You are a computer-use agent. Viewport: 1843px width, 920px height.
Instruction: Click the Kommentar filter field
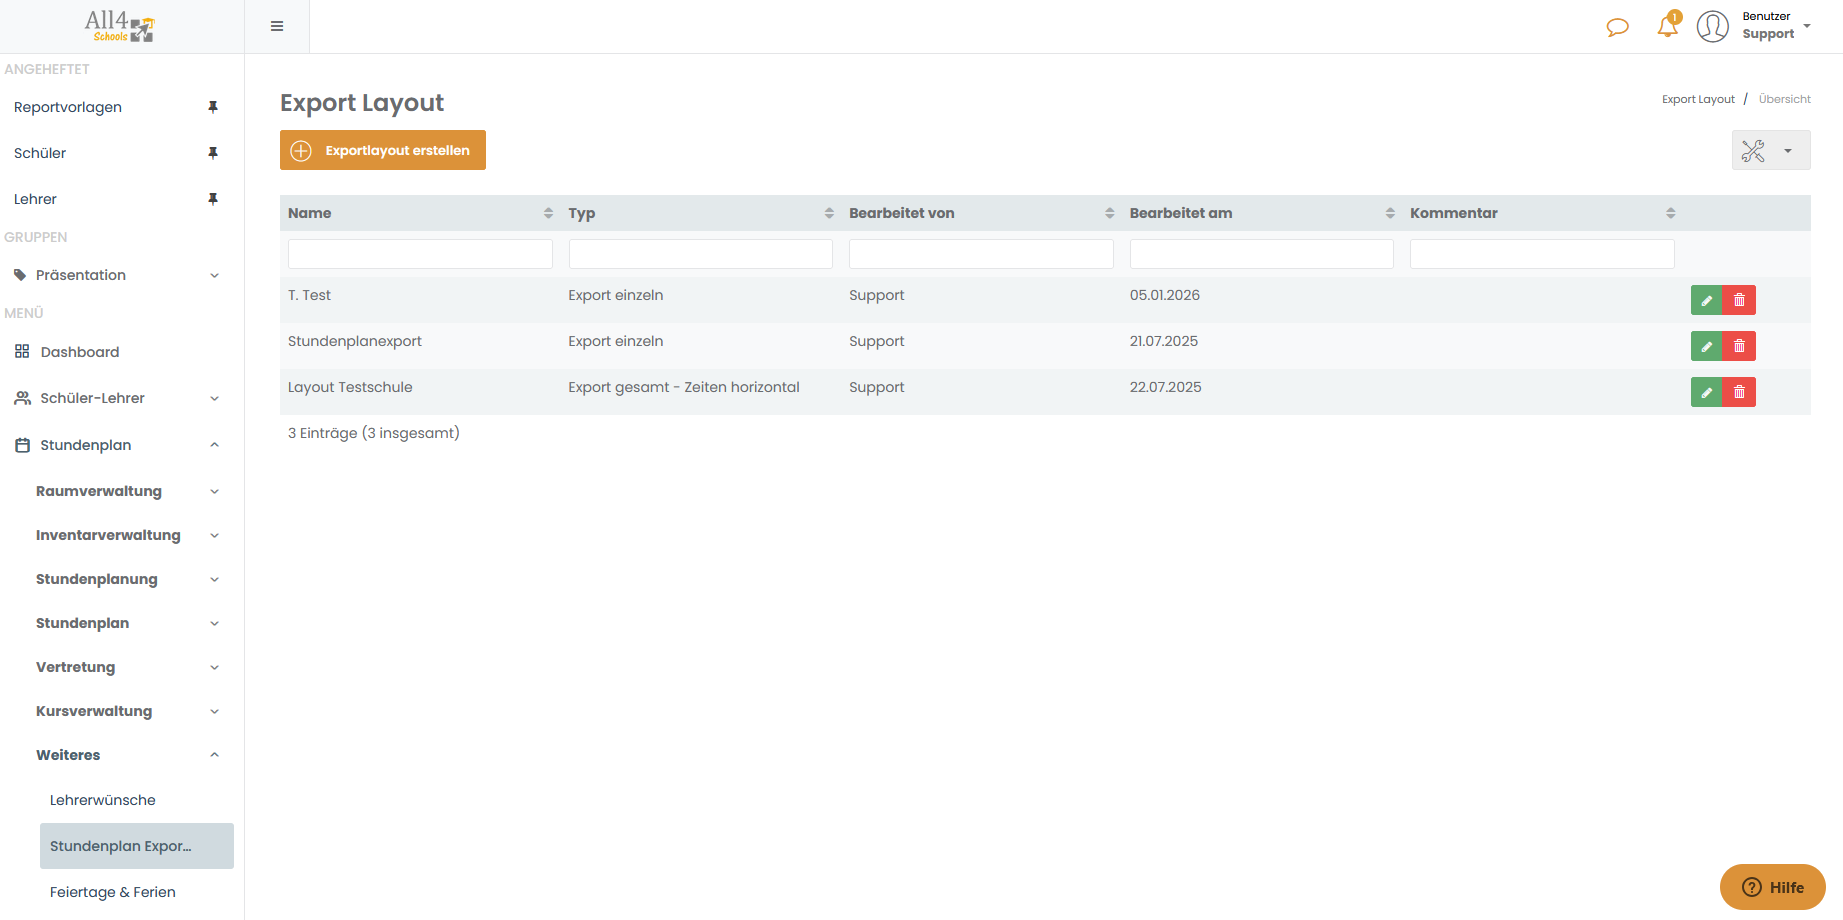click(1542, 254)
